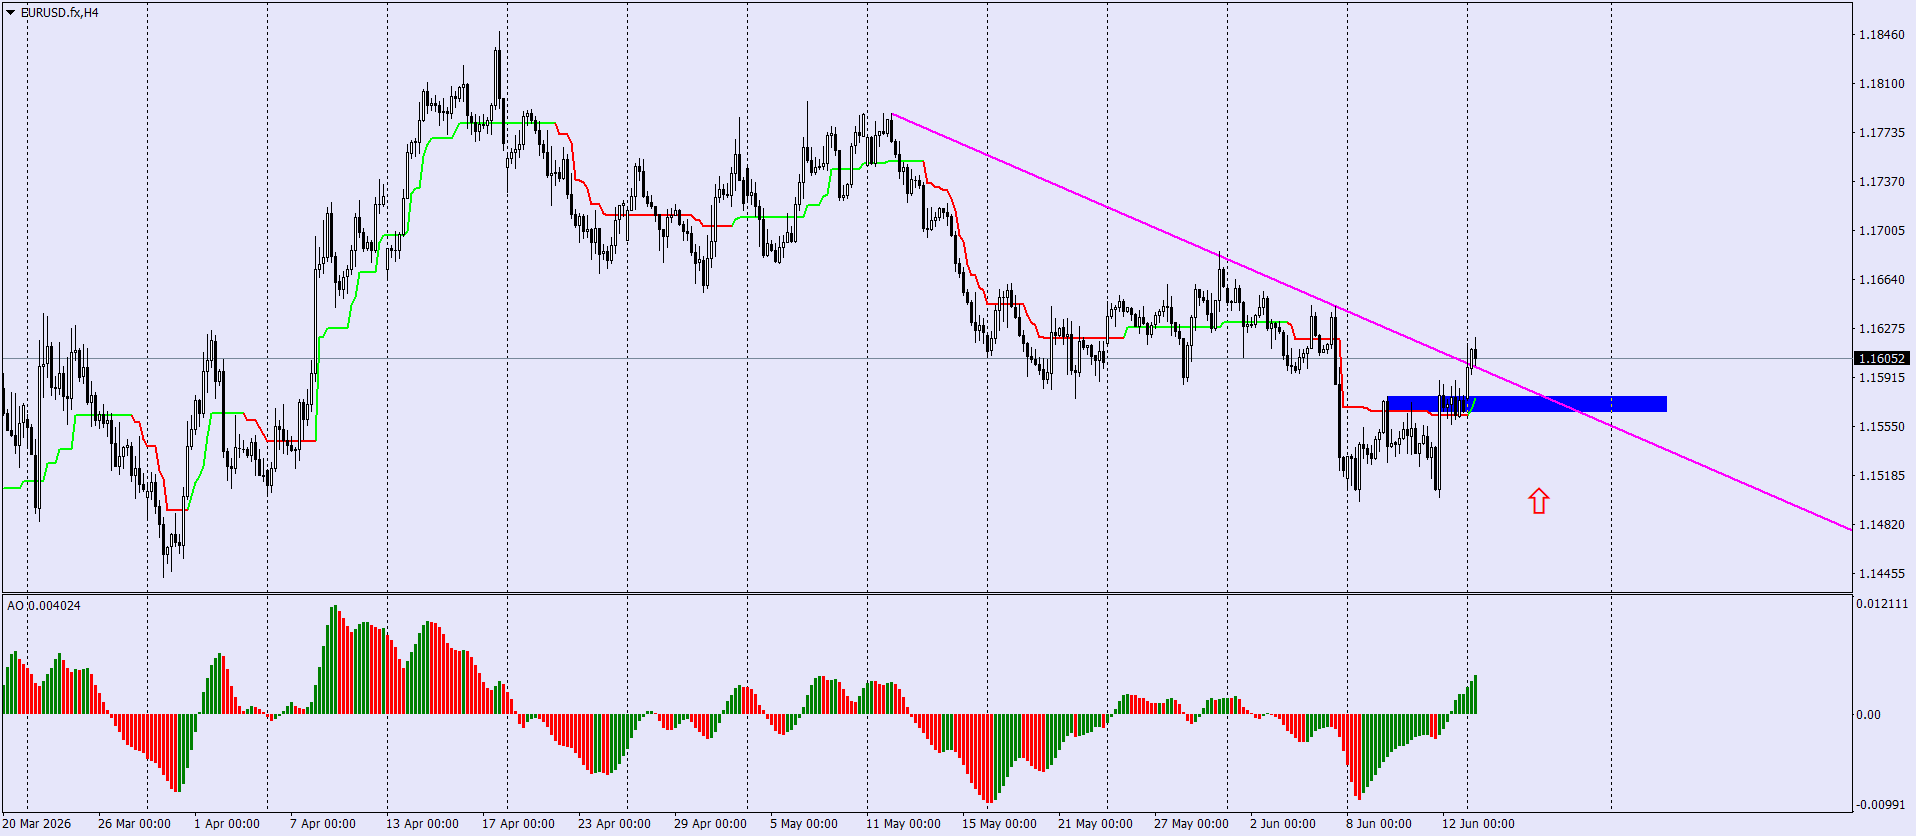
Task: Click the 26 Mar 00:00 time label
Action: (x=134, y=824)
